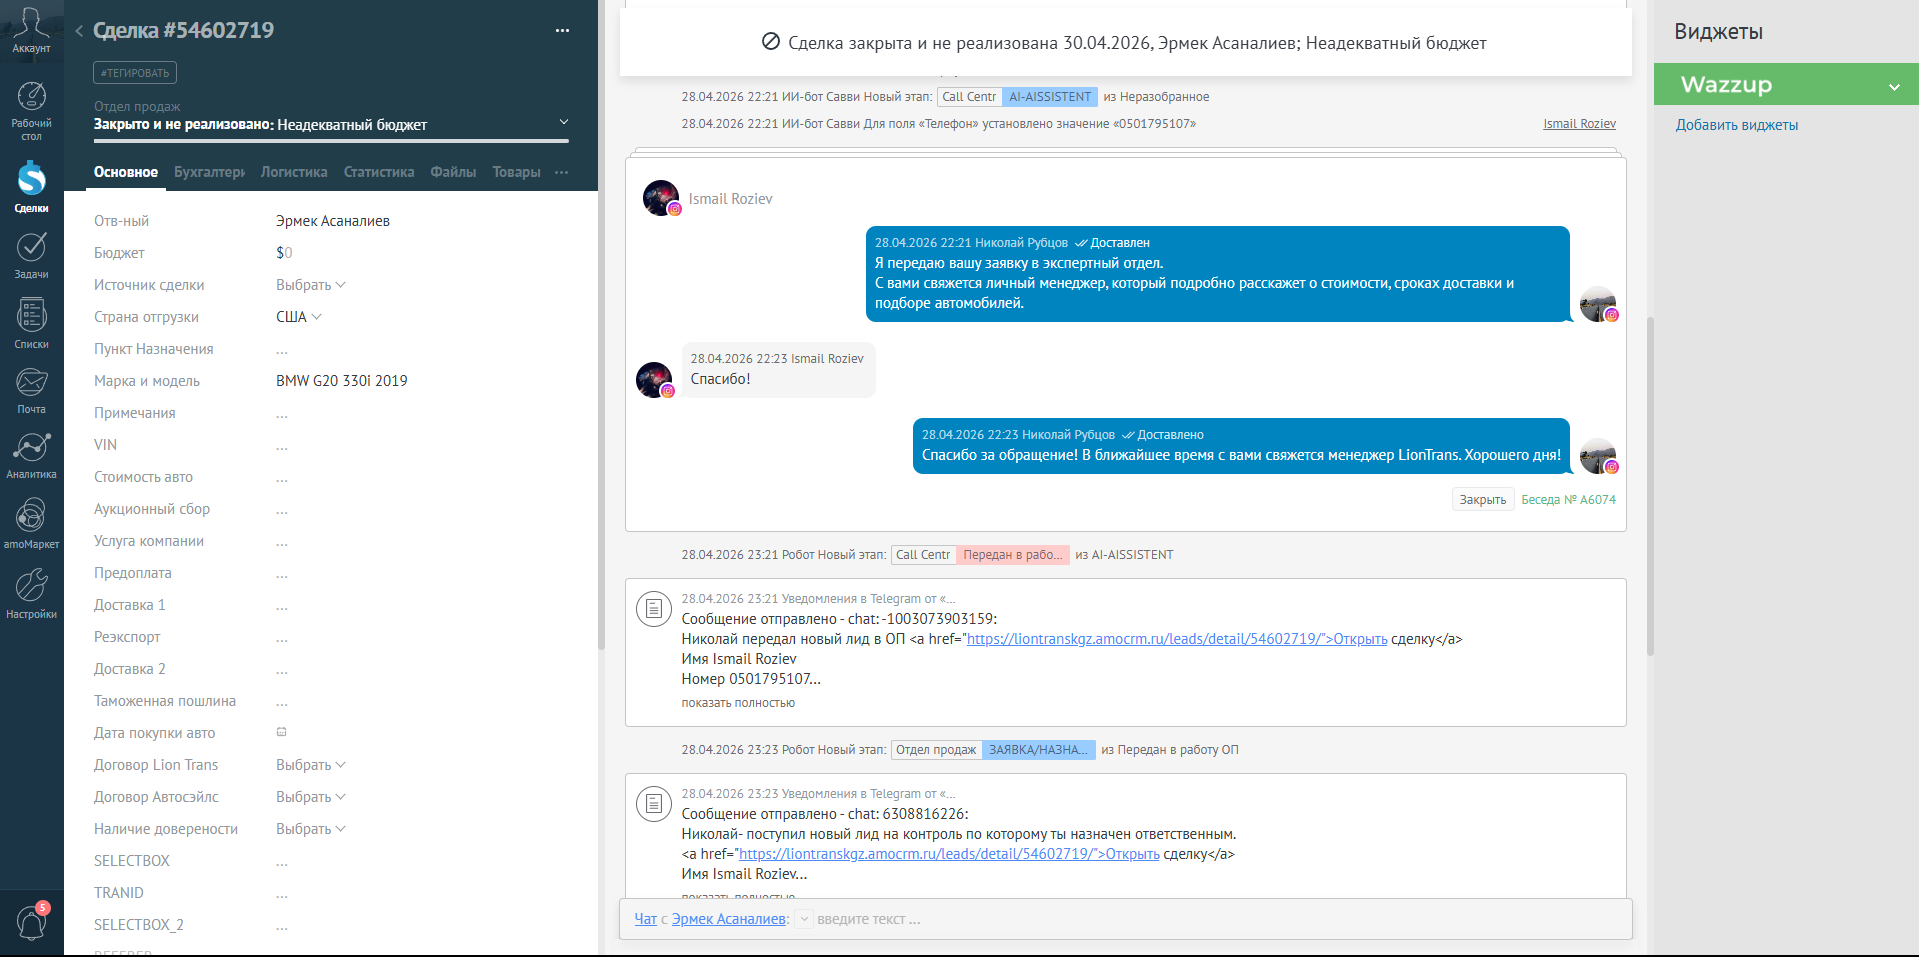
Task: Click sender avatar beside LionTrans message
Action: coord(1598,456)
